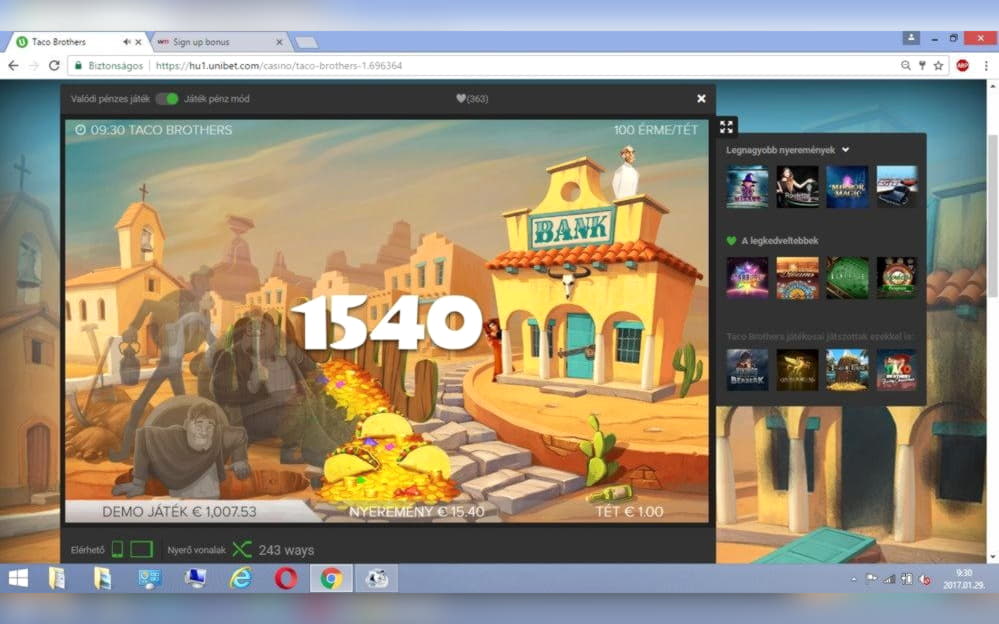The height and width of the screenshot is (624, 999).
Task: Open the green roulette table thumbnail
Action: (847, 278)
